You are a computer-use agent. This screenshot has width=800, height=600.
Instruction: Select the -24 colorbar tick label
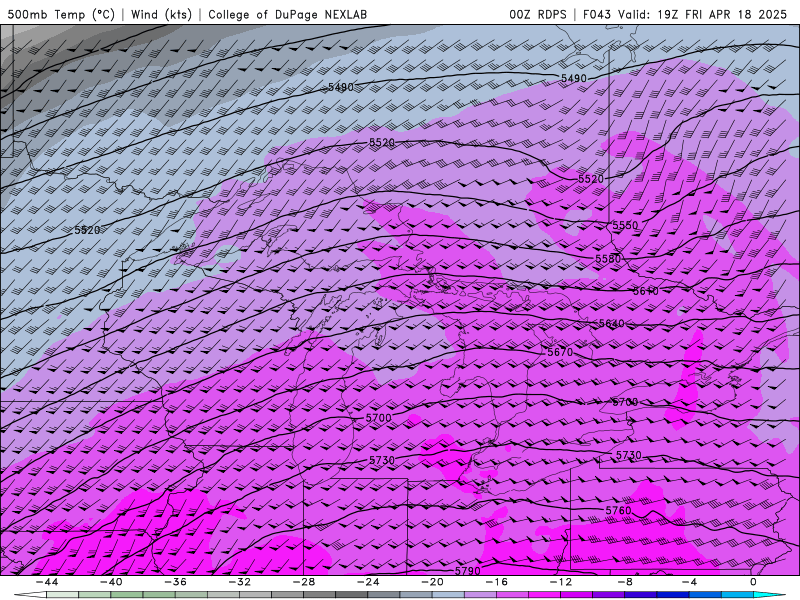368,582
